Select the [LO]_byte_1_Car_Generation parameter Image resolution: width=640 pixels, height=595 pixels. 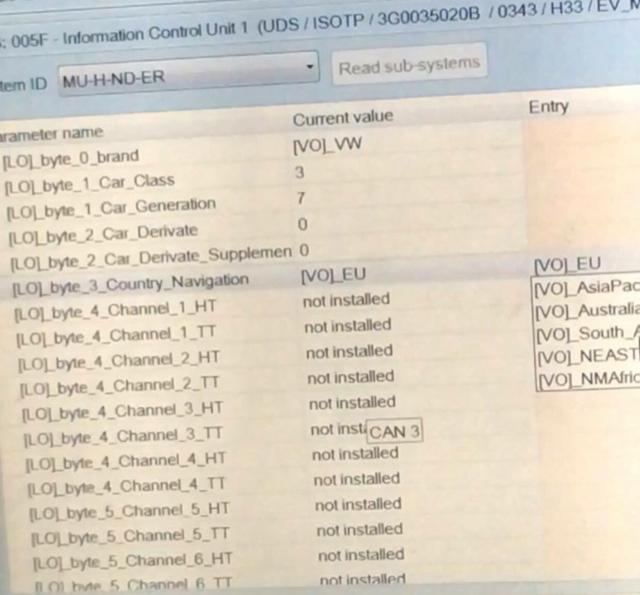pyautogui.click(x=111, y=209)
